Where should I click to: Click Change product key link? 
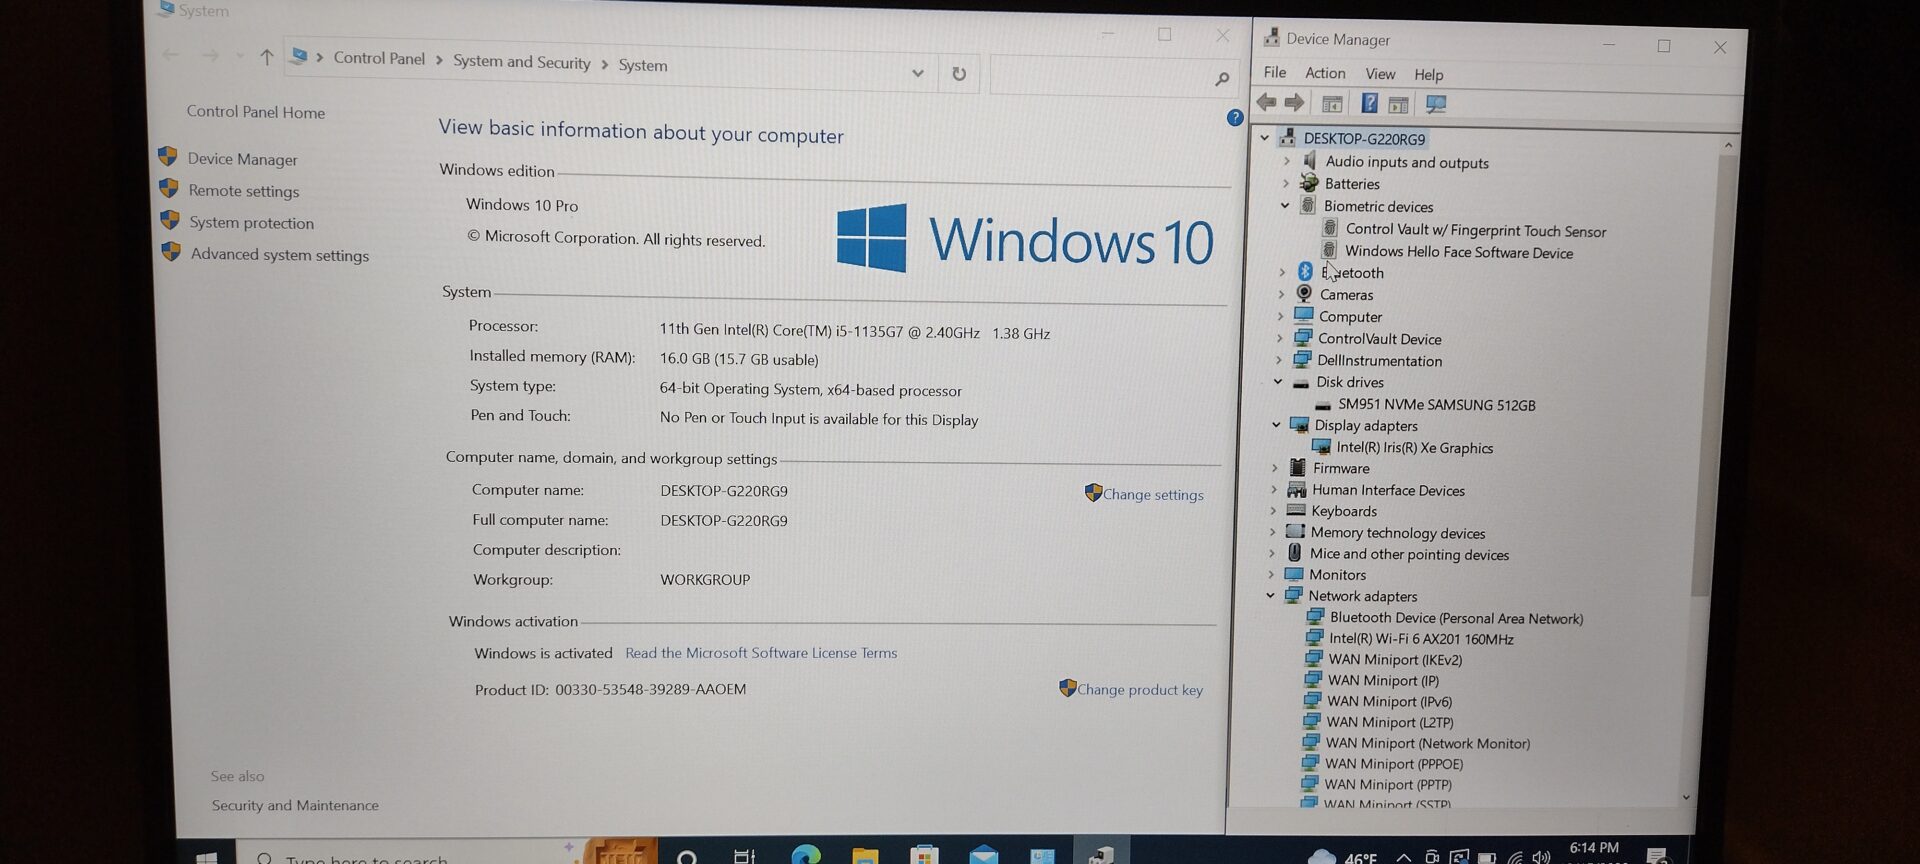click(1140, 689)
